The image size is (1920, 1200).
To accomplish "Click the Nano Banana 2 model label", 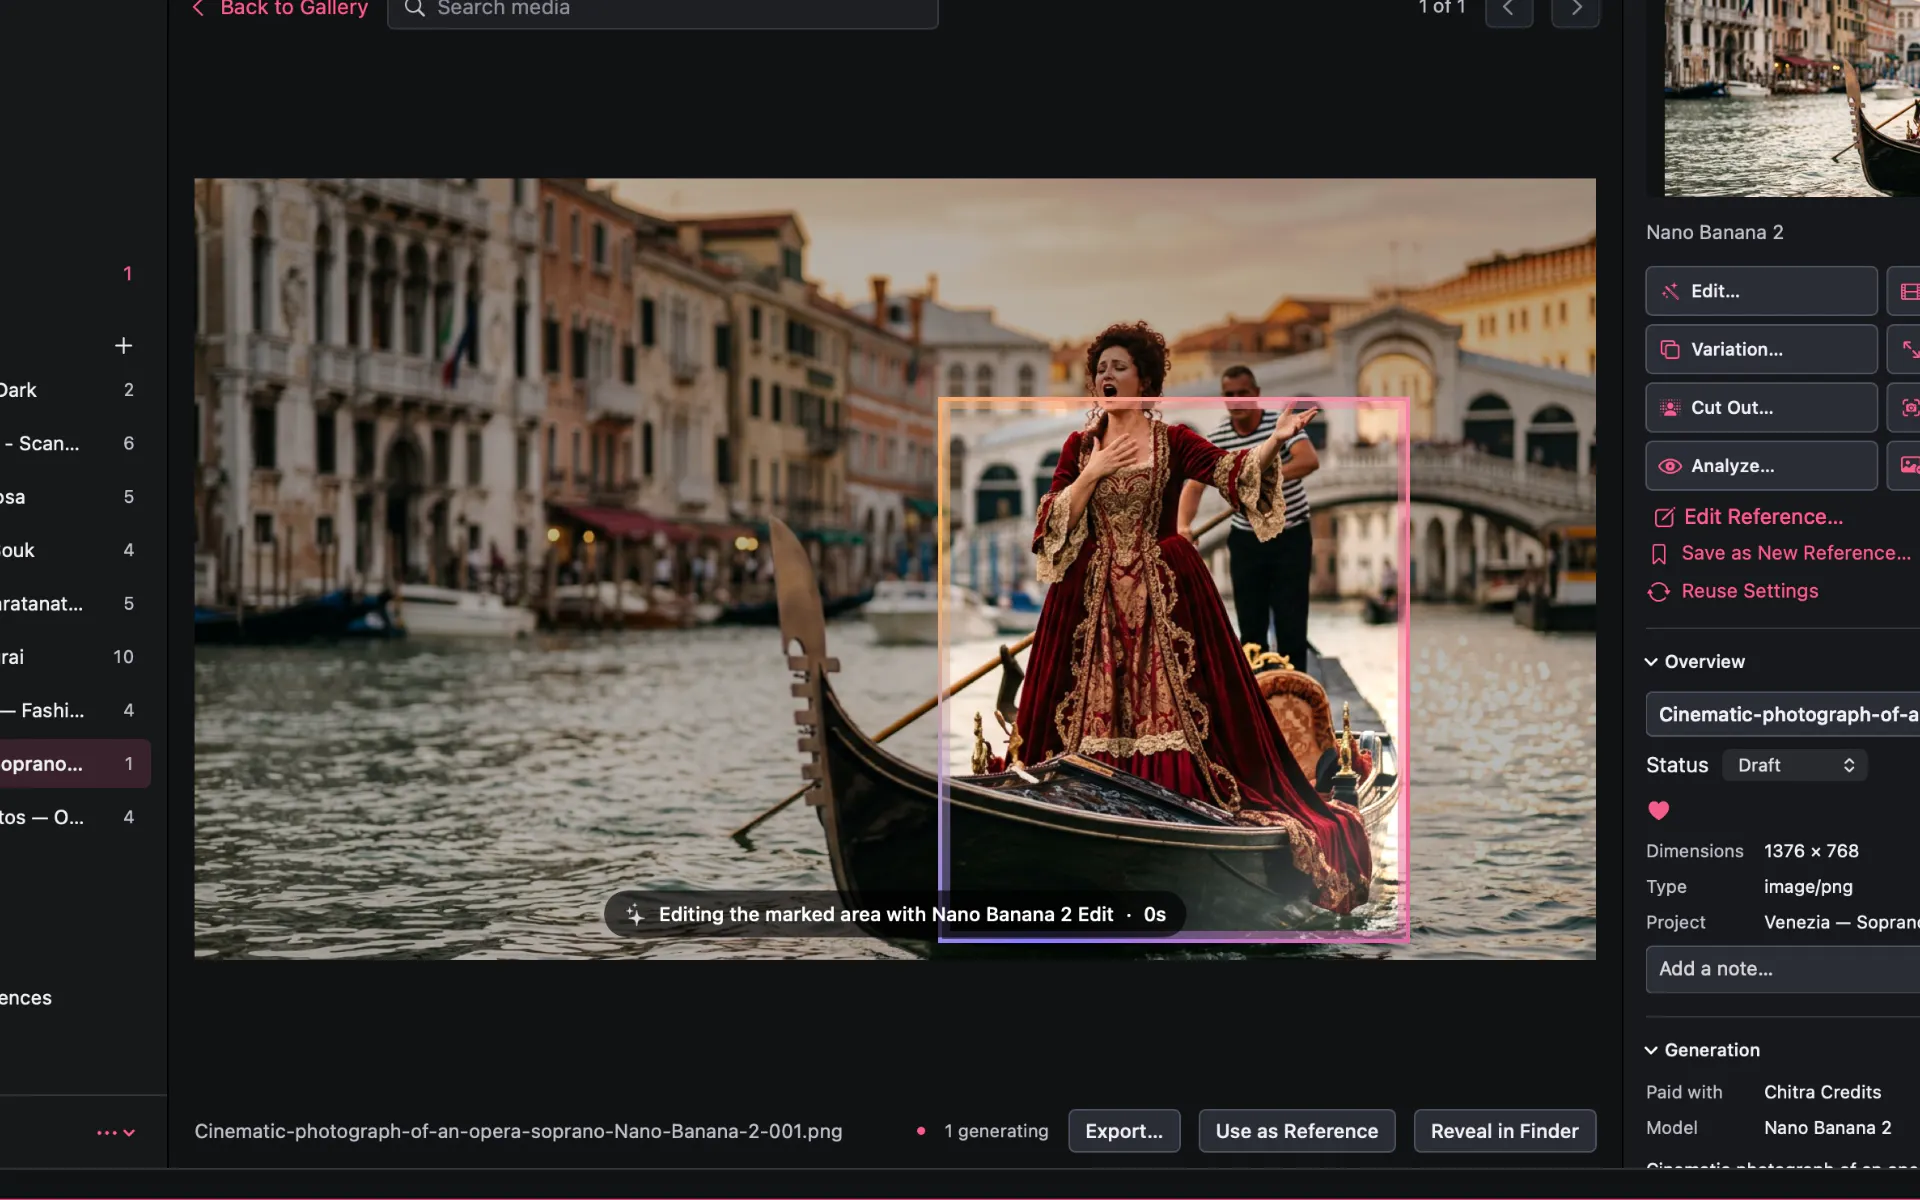I will [1714, 232].
